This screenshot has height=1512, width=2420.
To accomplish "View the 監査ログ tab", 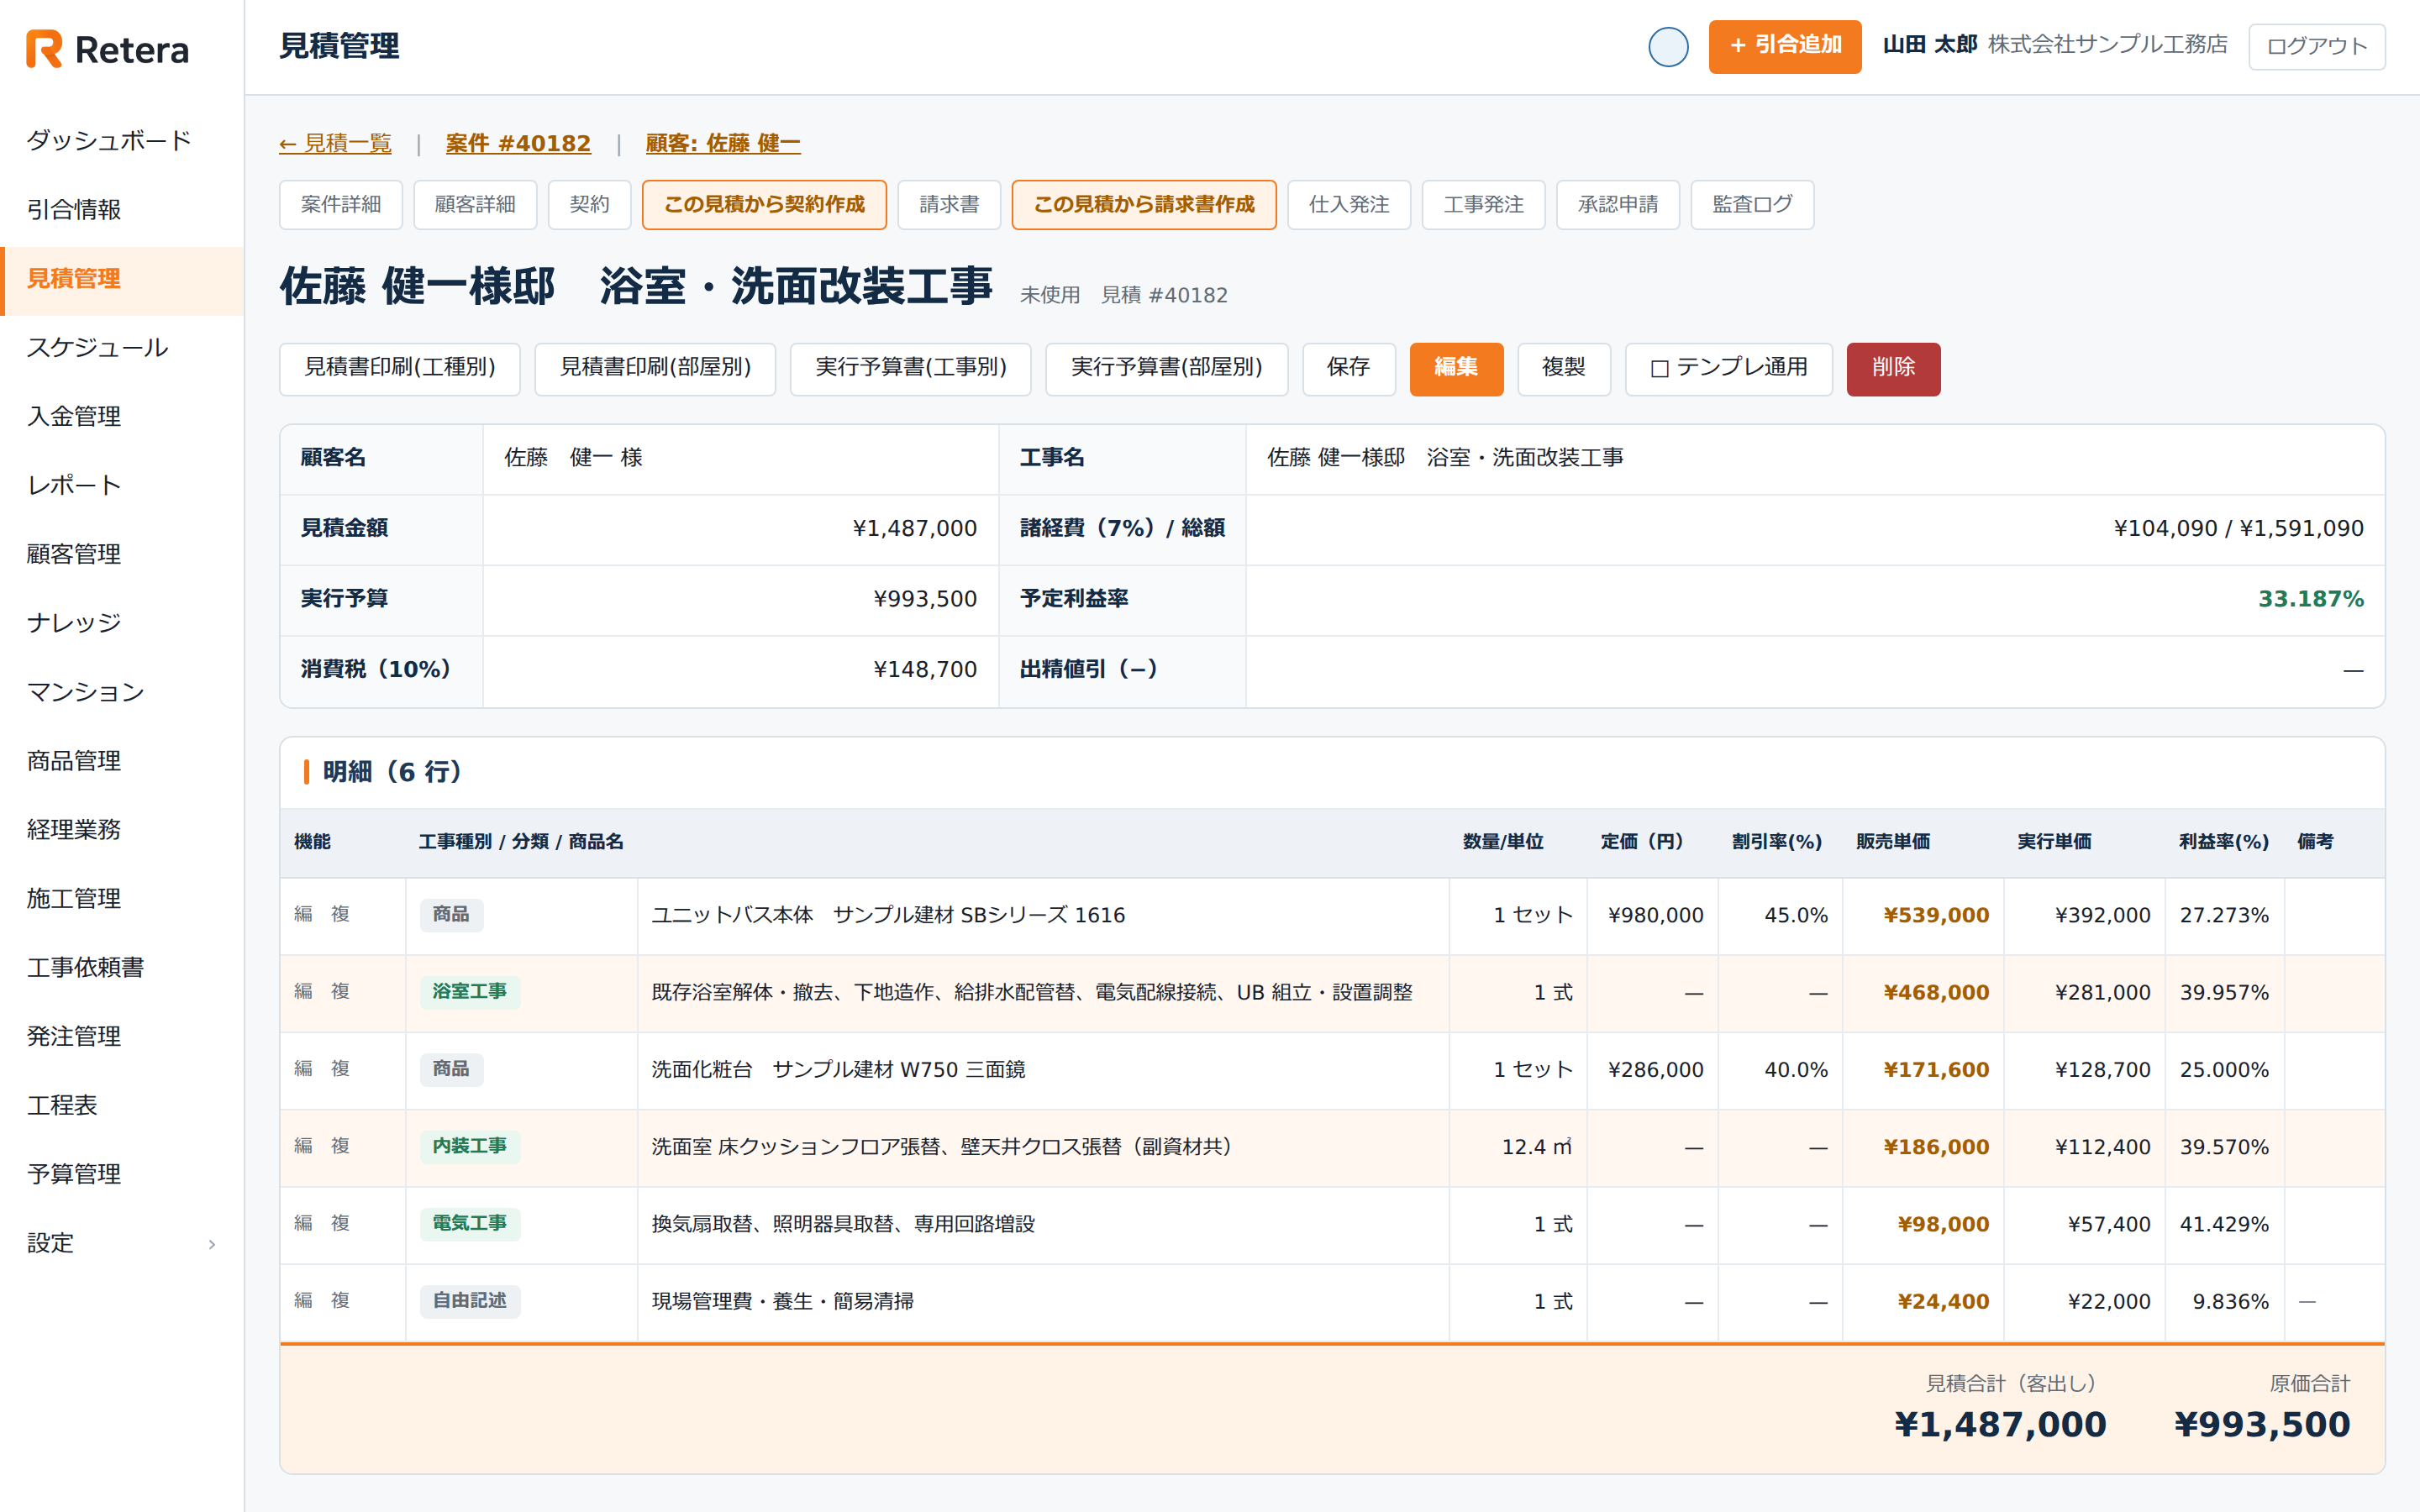I will 1752,205.
